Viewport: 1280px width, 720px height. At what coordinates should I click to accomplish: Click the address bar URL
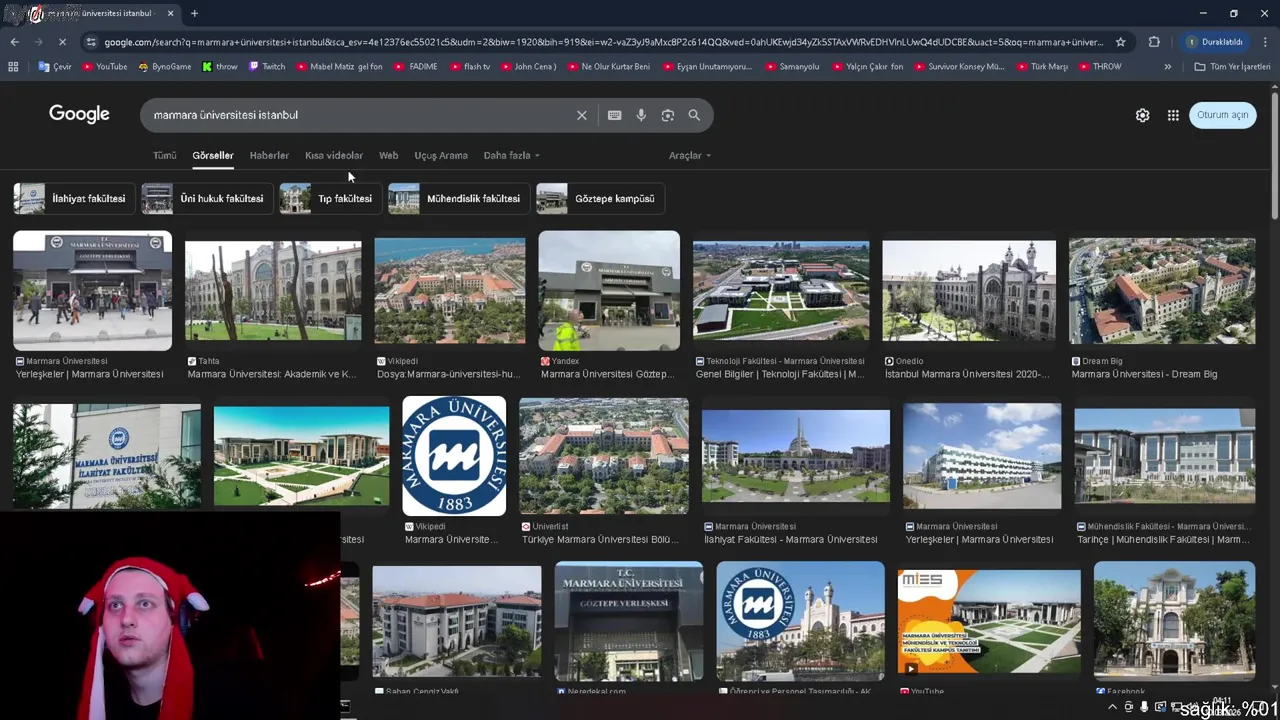click(x=603, y=42)
